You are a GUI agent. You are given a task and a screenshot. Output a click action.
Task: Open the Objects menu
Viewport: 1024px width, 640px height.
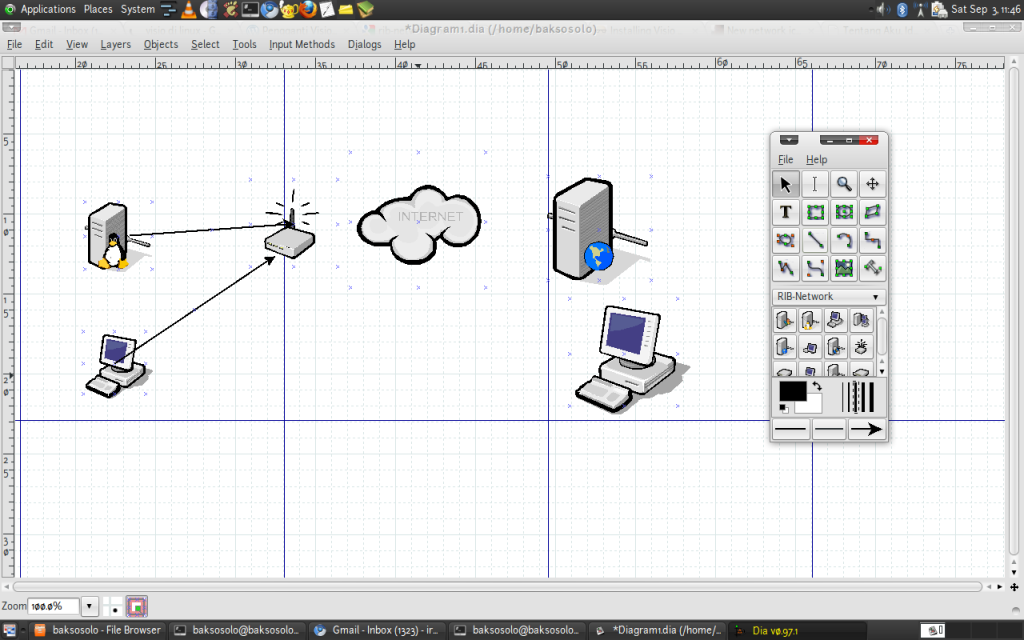(x=160, y=44)
